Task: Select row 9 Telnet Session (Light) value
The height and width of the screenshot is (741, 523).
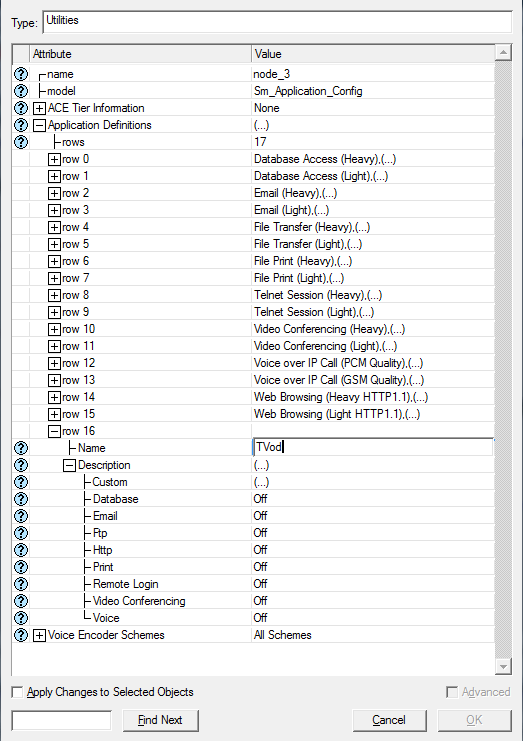Action: [314, 312]
